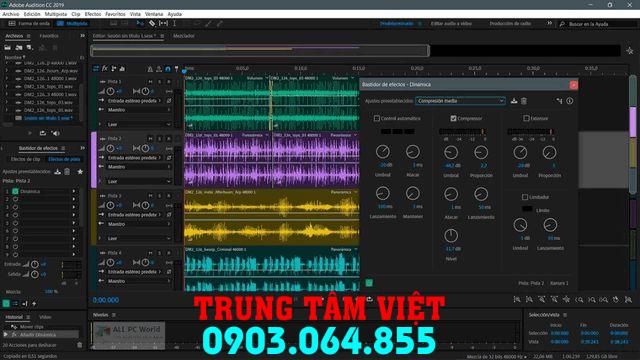Toggle inputs/outputs view in editor
The width and height of the screenshot is (640, 360).
[x=96, y=69]
